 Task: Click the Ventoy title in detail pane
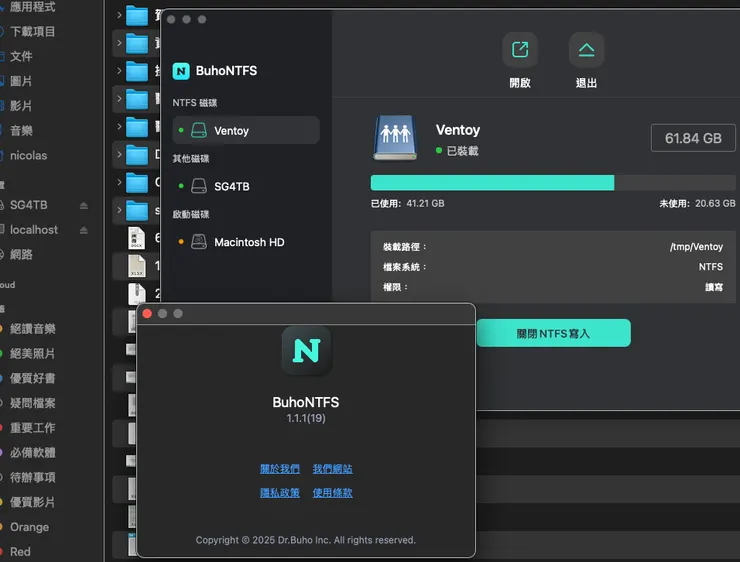[458, 130]
